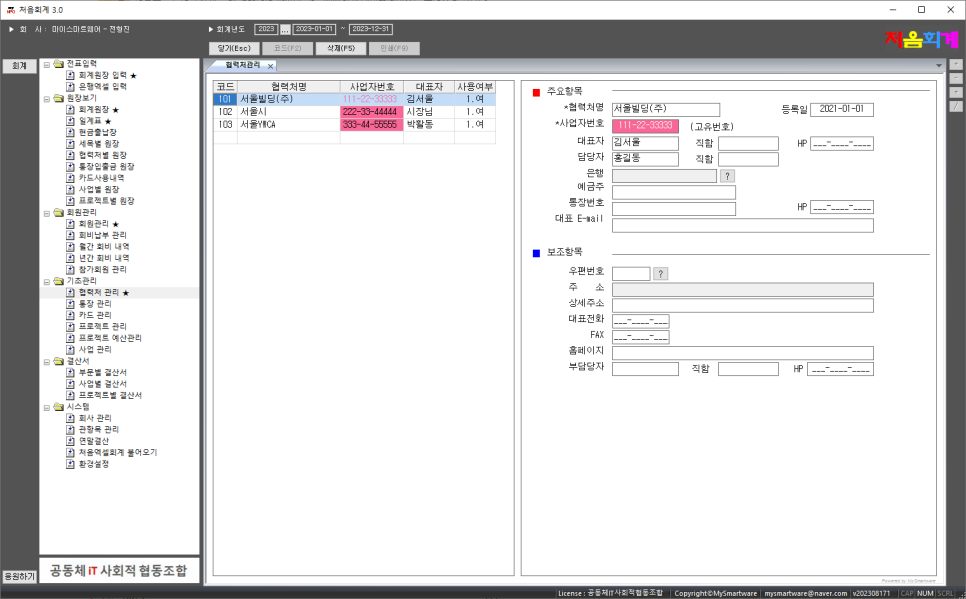Screen dimensions: 966x599
Task: Collapse the 회원관리 tree node
Action: 46,213
